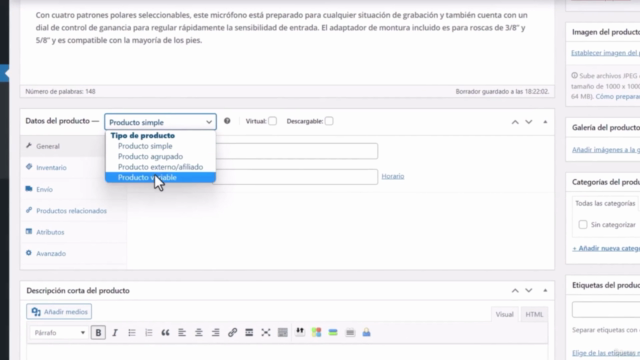Click Elige de las etiquetas link
Image resolution: width=640 pixels, height=360 pixels.
[x=606, y=353]
